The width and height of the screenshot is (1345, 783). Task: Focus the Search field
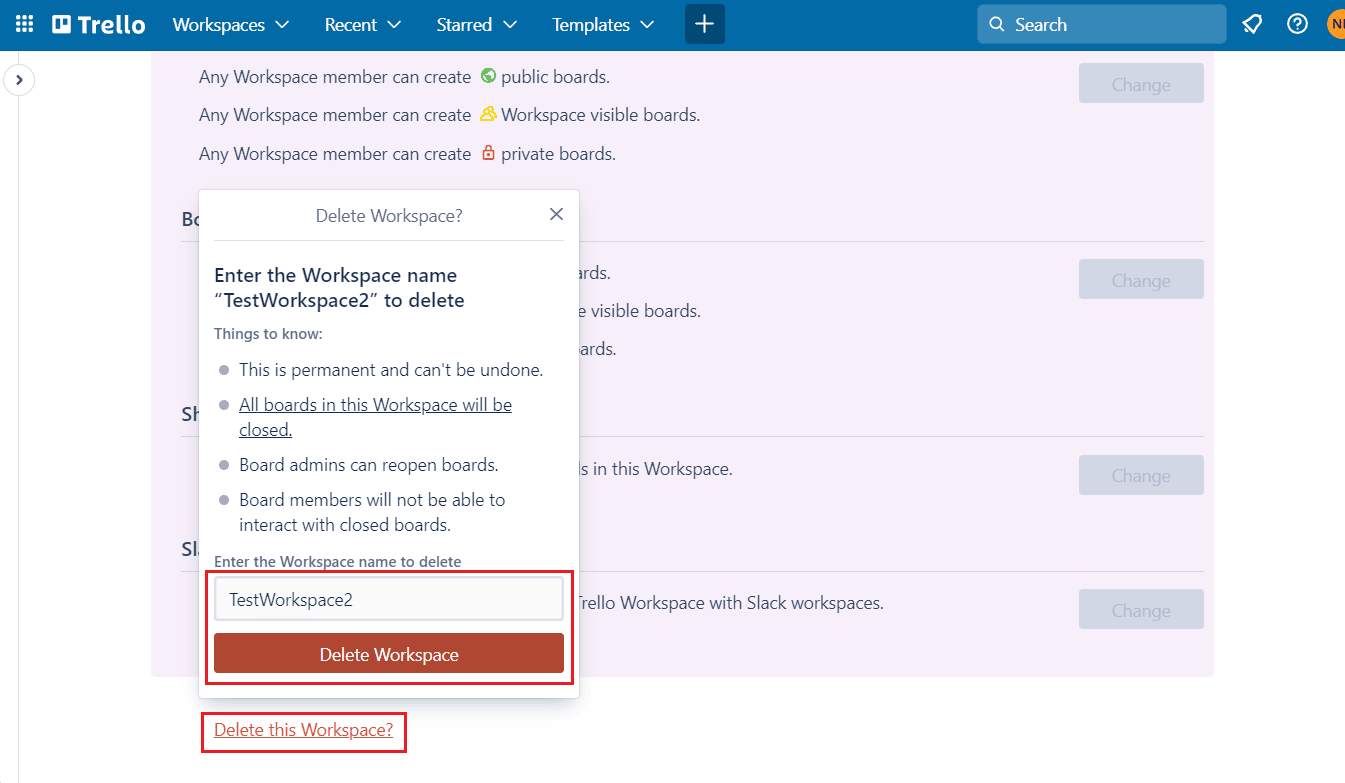(x=1102, y=24)
